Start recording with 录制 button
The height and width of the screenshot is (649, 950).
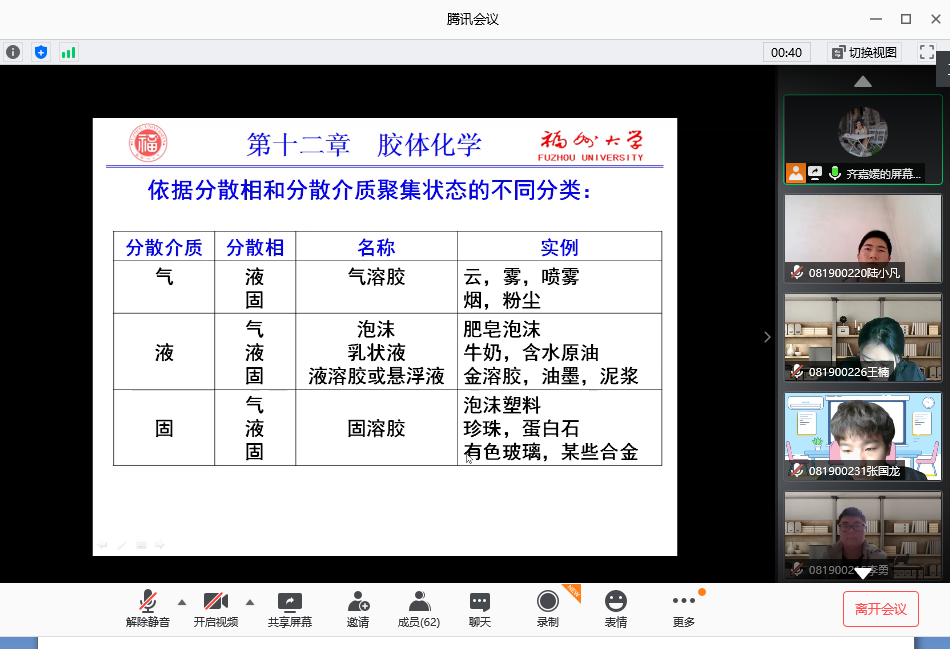[x=547, y=609]
